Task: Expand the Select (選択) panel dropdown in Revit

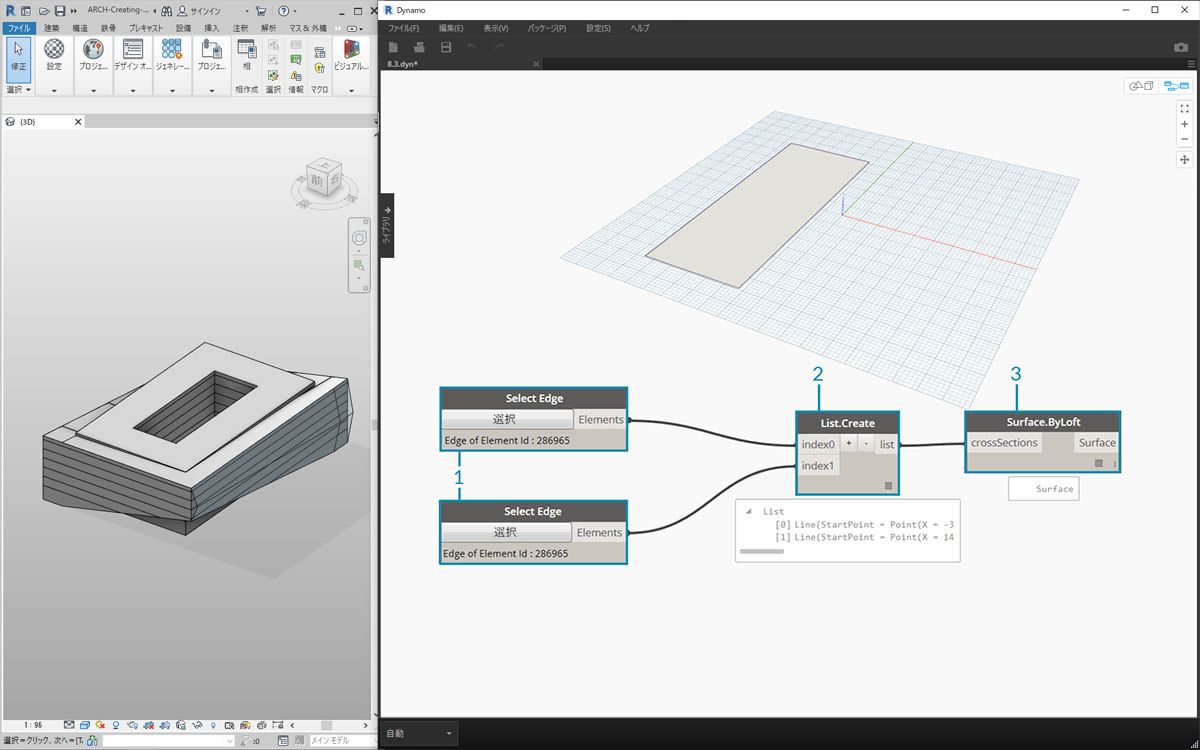Action: pyautogui.click(x=27, y=89)
